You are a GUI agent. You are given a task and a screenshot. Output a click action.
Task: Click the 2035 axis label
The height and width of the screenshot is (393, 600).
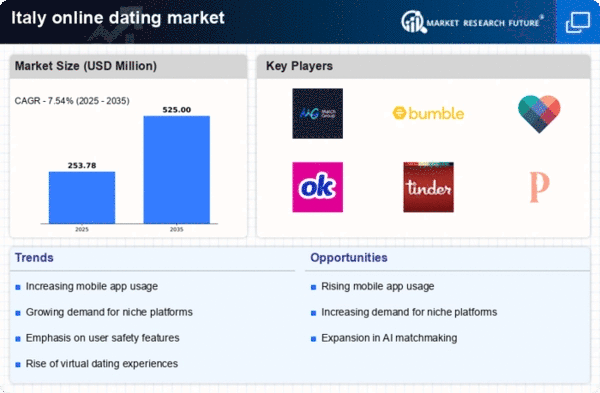point(177,229)
